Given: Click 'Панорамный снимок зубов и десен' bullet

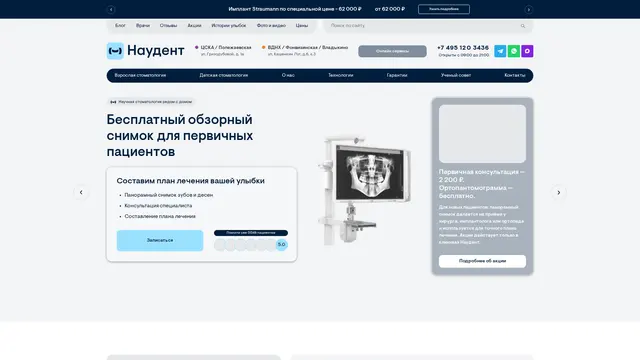Looking at the screenshot, I should coord(169,195).
